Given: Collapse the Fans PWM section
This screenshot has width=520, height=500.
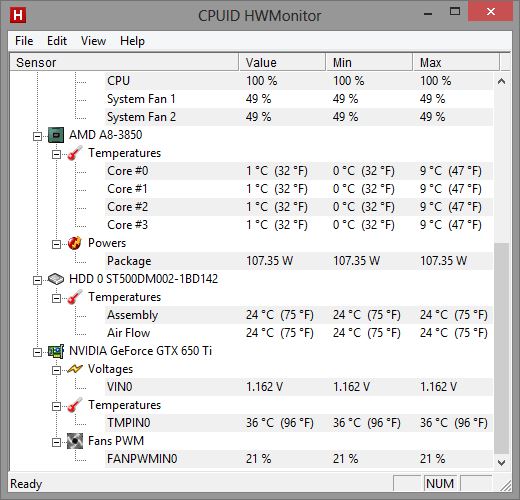Looking at the screenshot, I should point(56,442).
